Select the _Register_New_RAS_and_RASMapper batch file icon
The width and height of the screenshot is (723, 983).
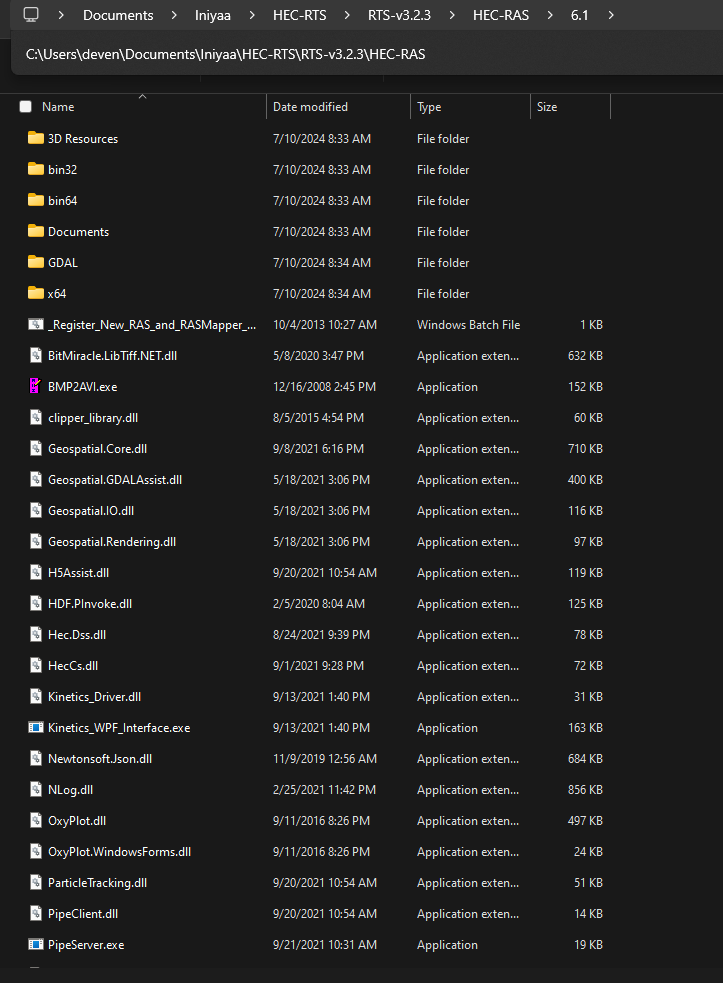point(36,324)
